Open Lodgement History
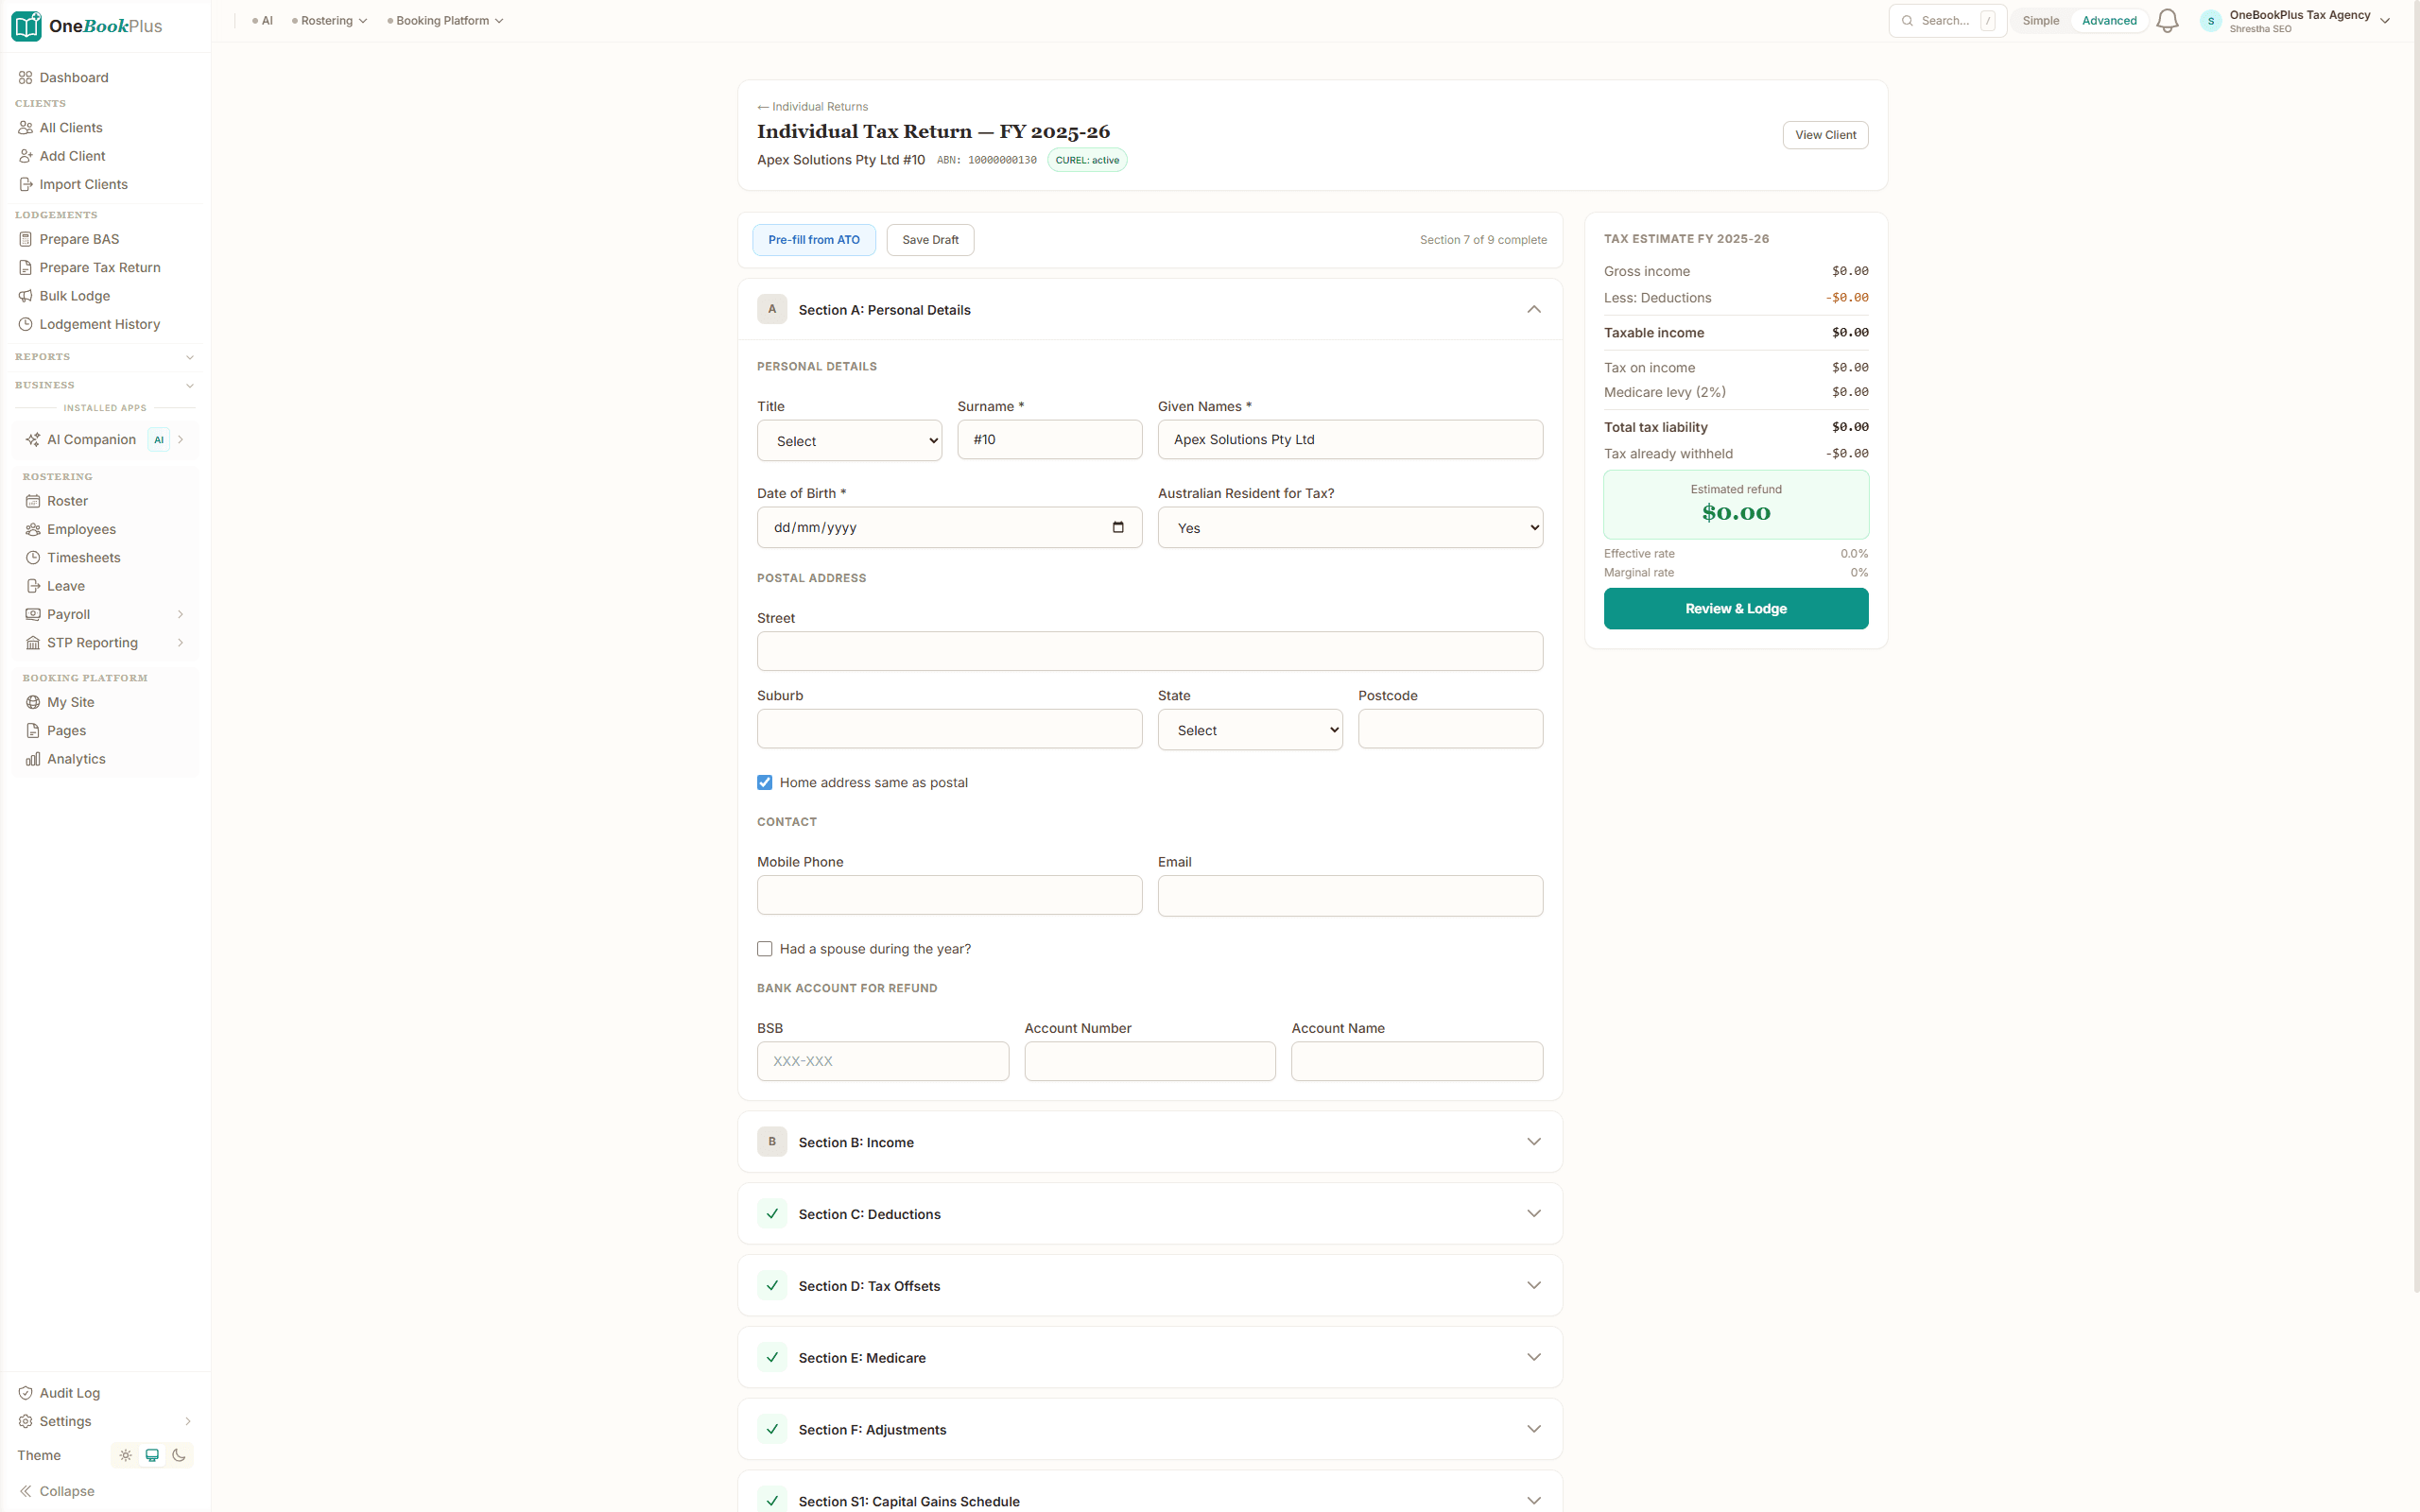Image resolution: width=2420 pixels, height=1512 pixels. 99,323
